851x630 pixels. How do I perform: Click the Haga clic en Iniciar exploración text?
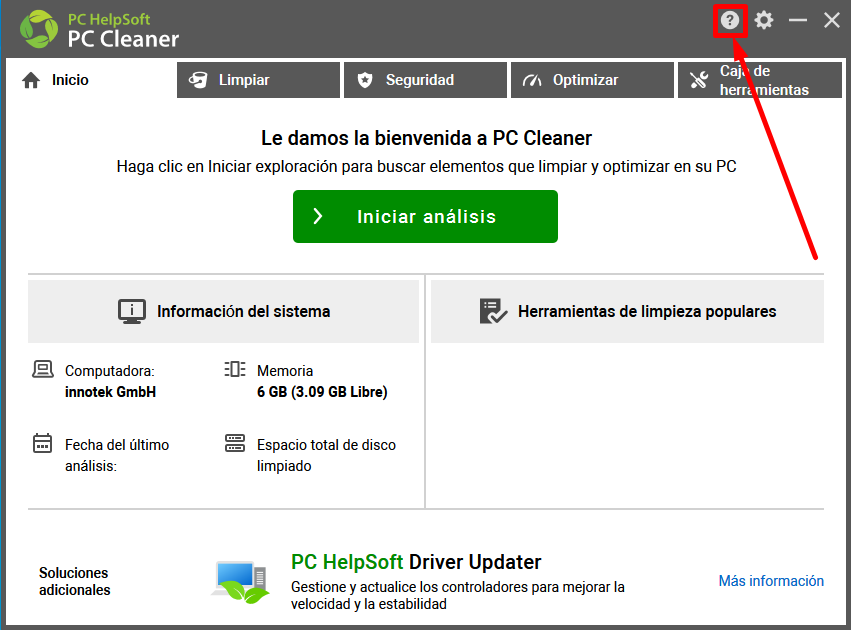click(x=426, y=167)
